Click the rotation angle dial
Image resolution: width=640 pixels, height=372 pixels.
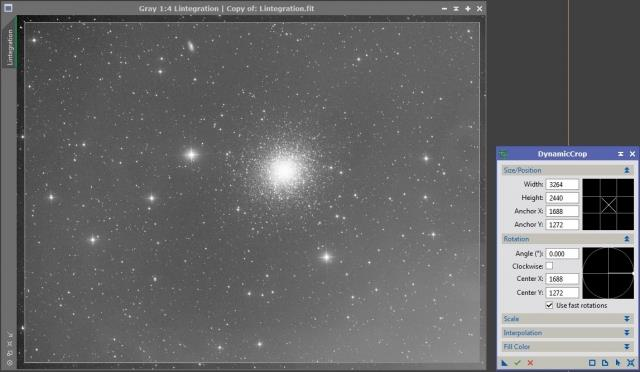(608, 273)
